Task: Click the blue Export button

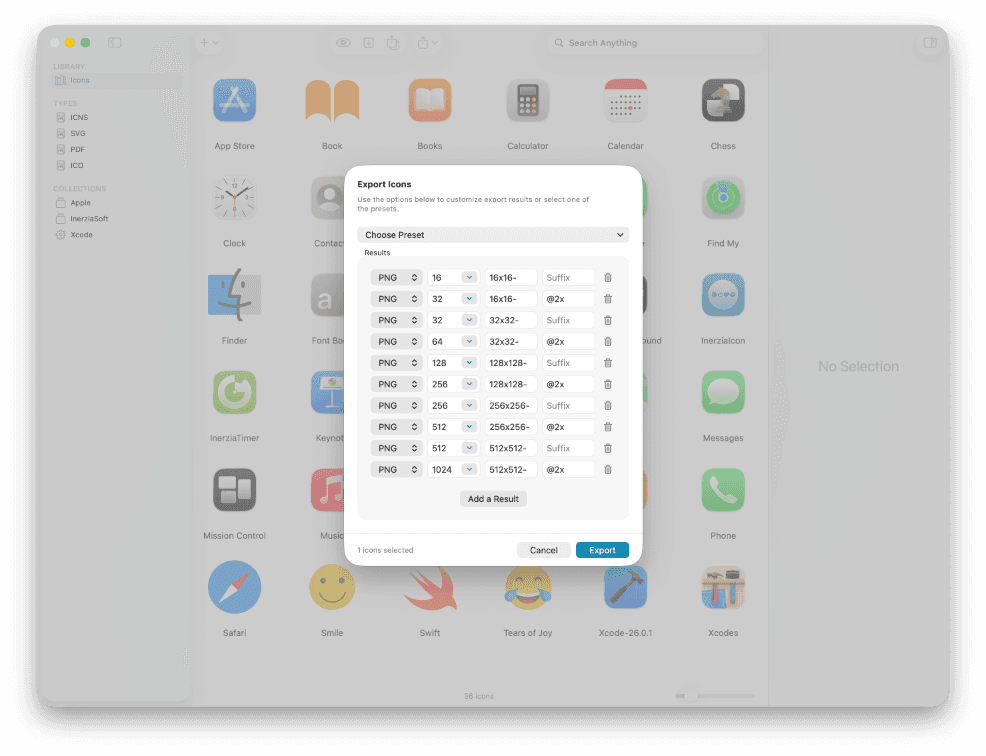Action: 602,549
